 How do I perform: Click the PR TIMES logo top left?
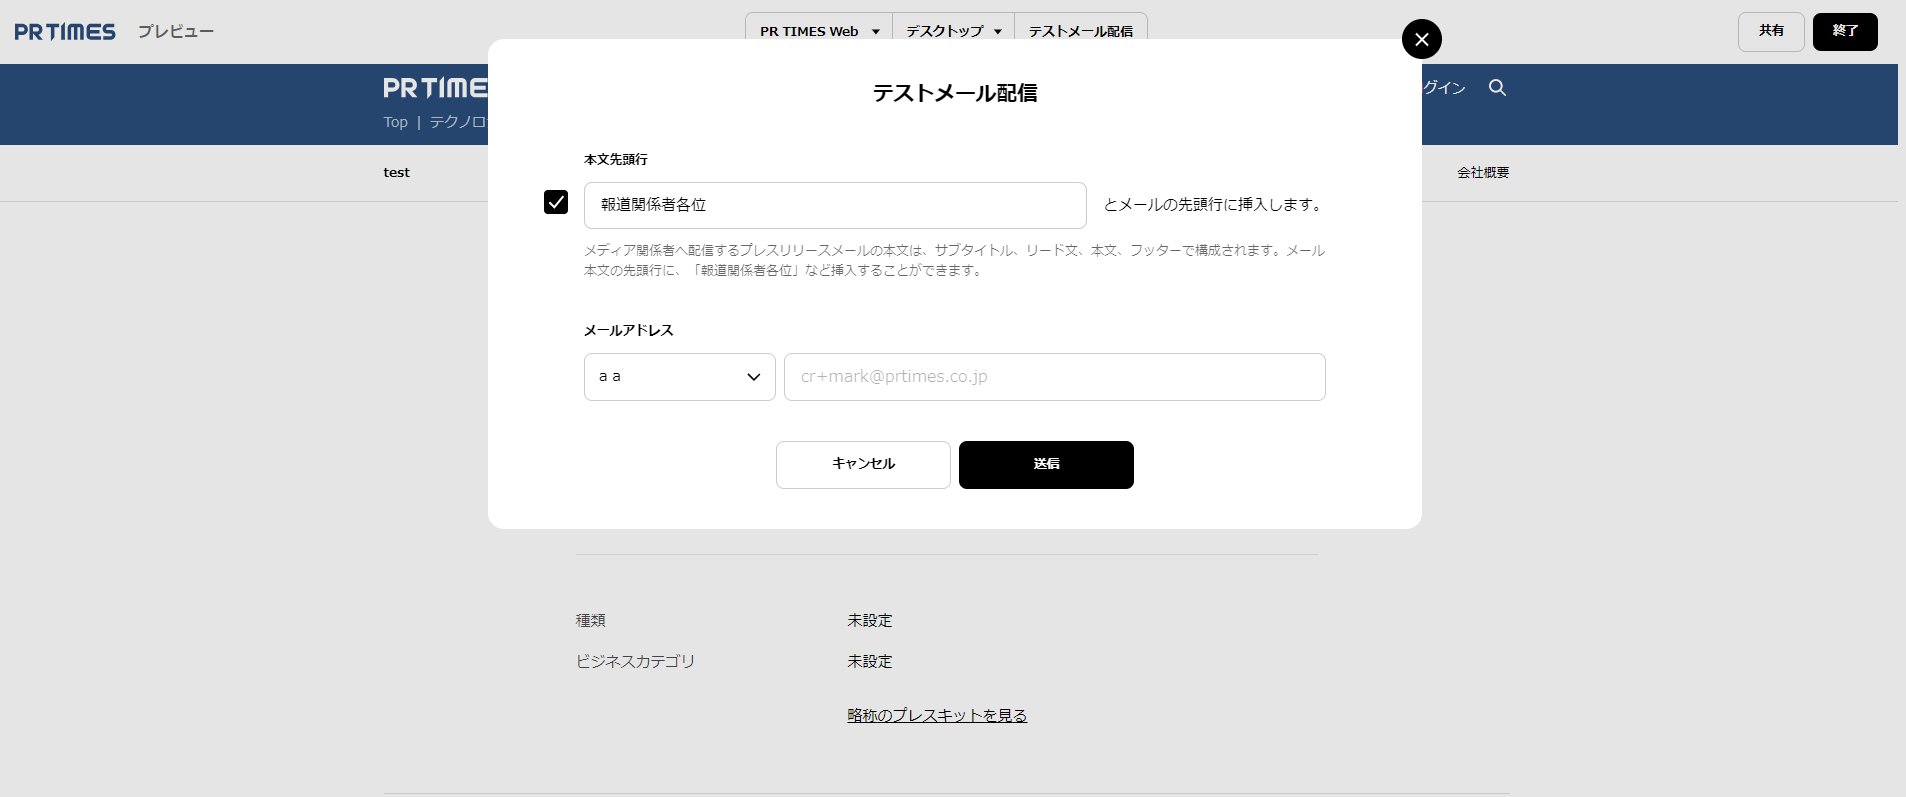click(x=65, y=32)
